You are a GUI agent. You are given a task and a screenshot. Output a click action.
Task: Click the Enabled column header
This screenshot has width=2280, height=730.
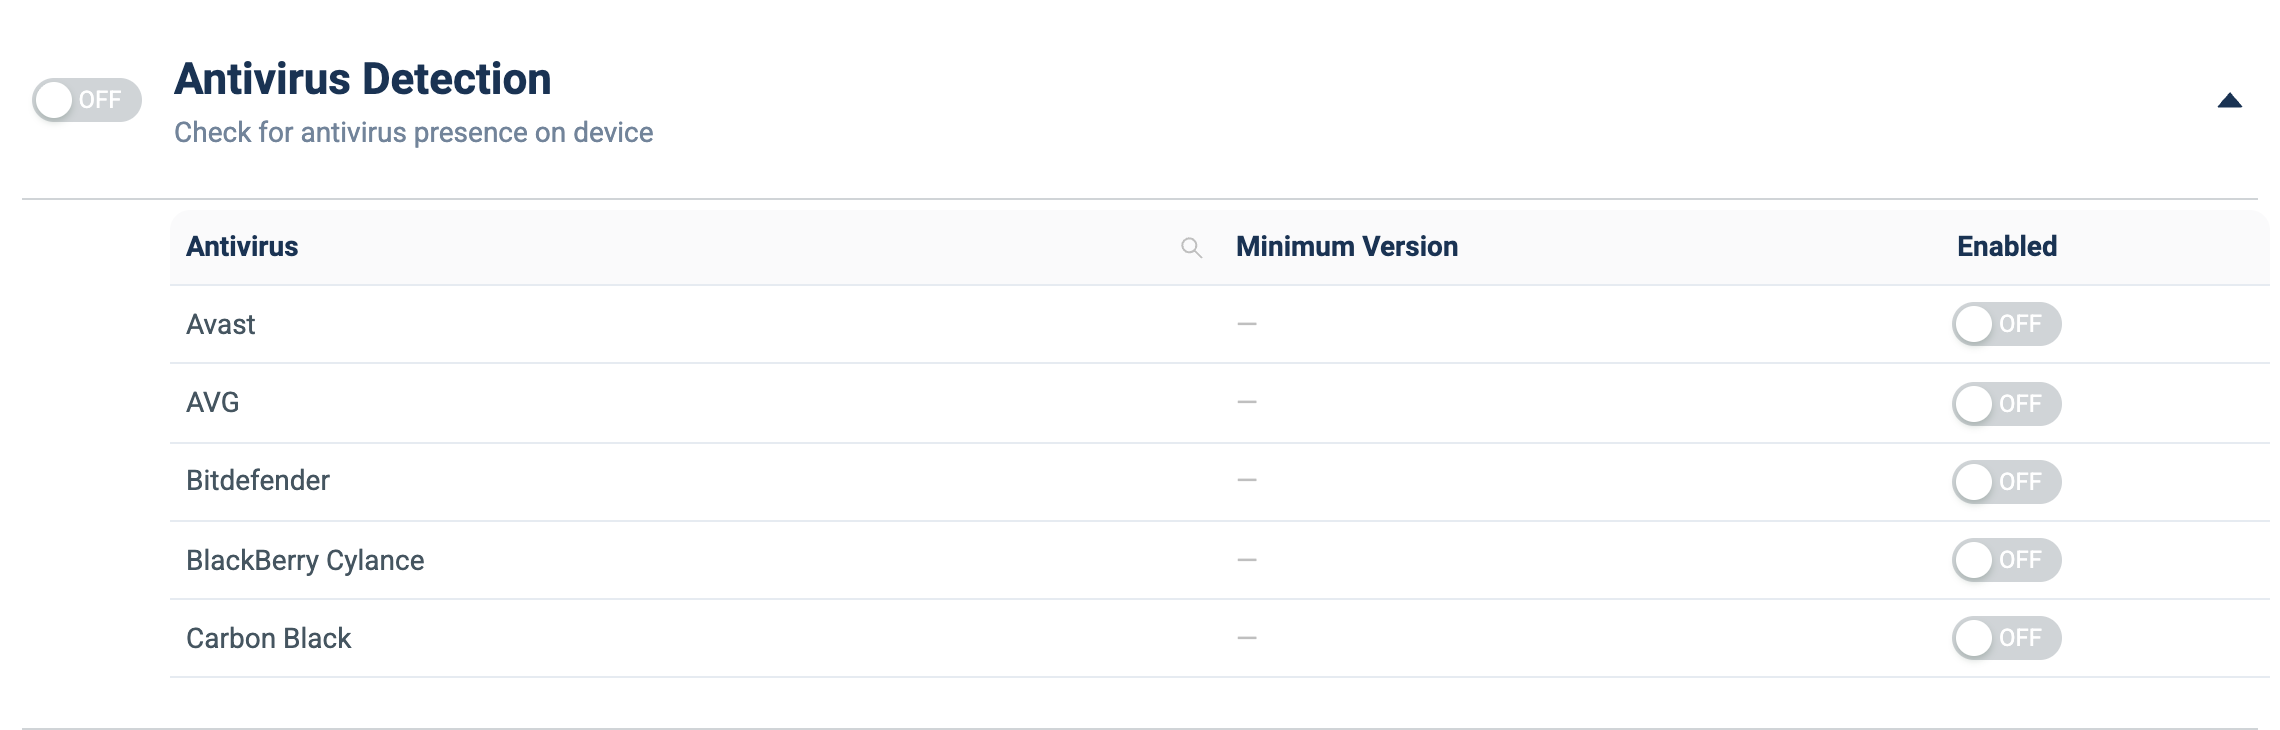point(2007,247)
